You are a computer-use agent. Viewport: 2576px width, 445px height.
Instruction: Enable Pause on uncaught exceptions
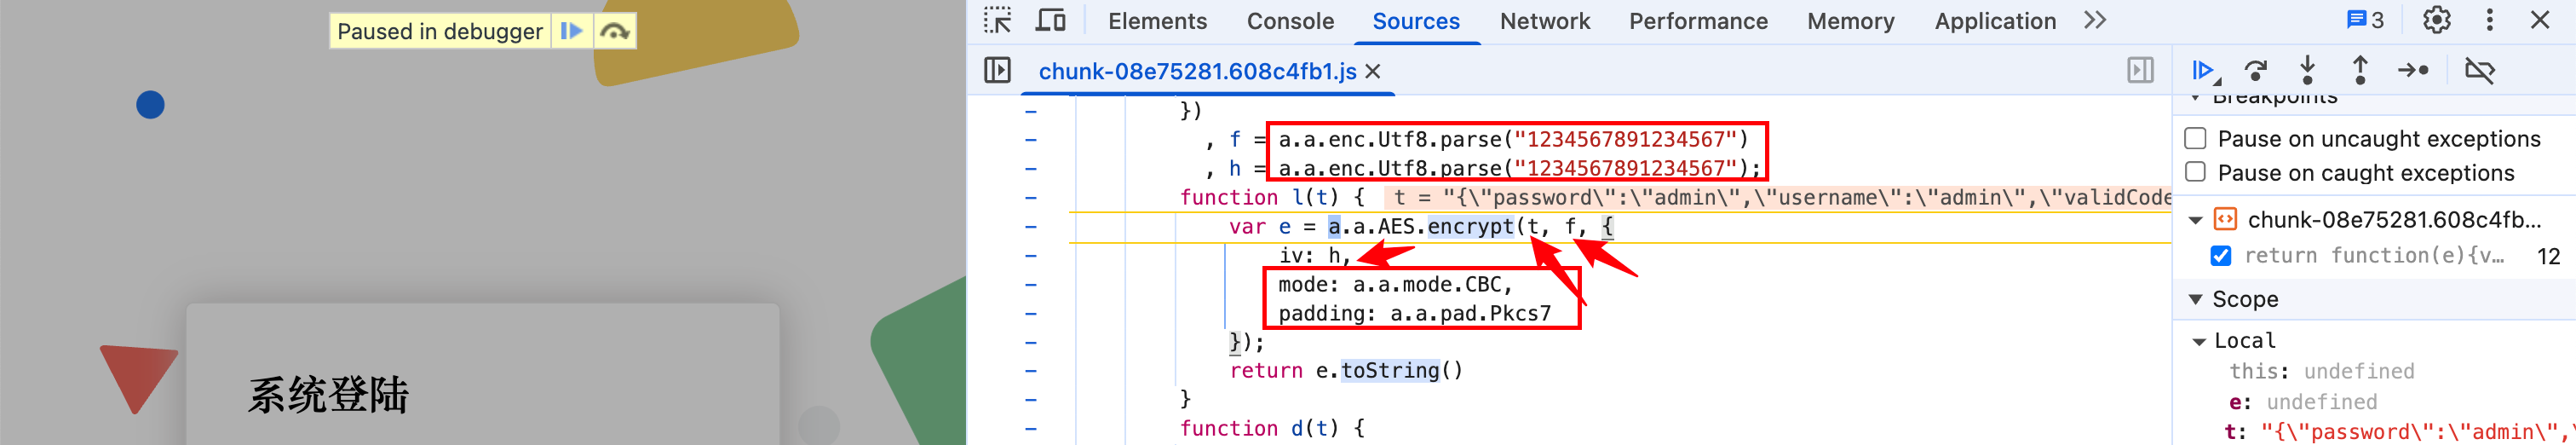point(2195,138)
